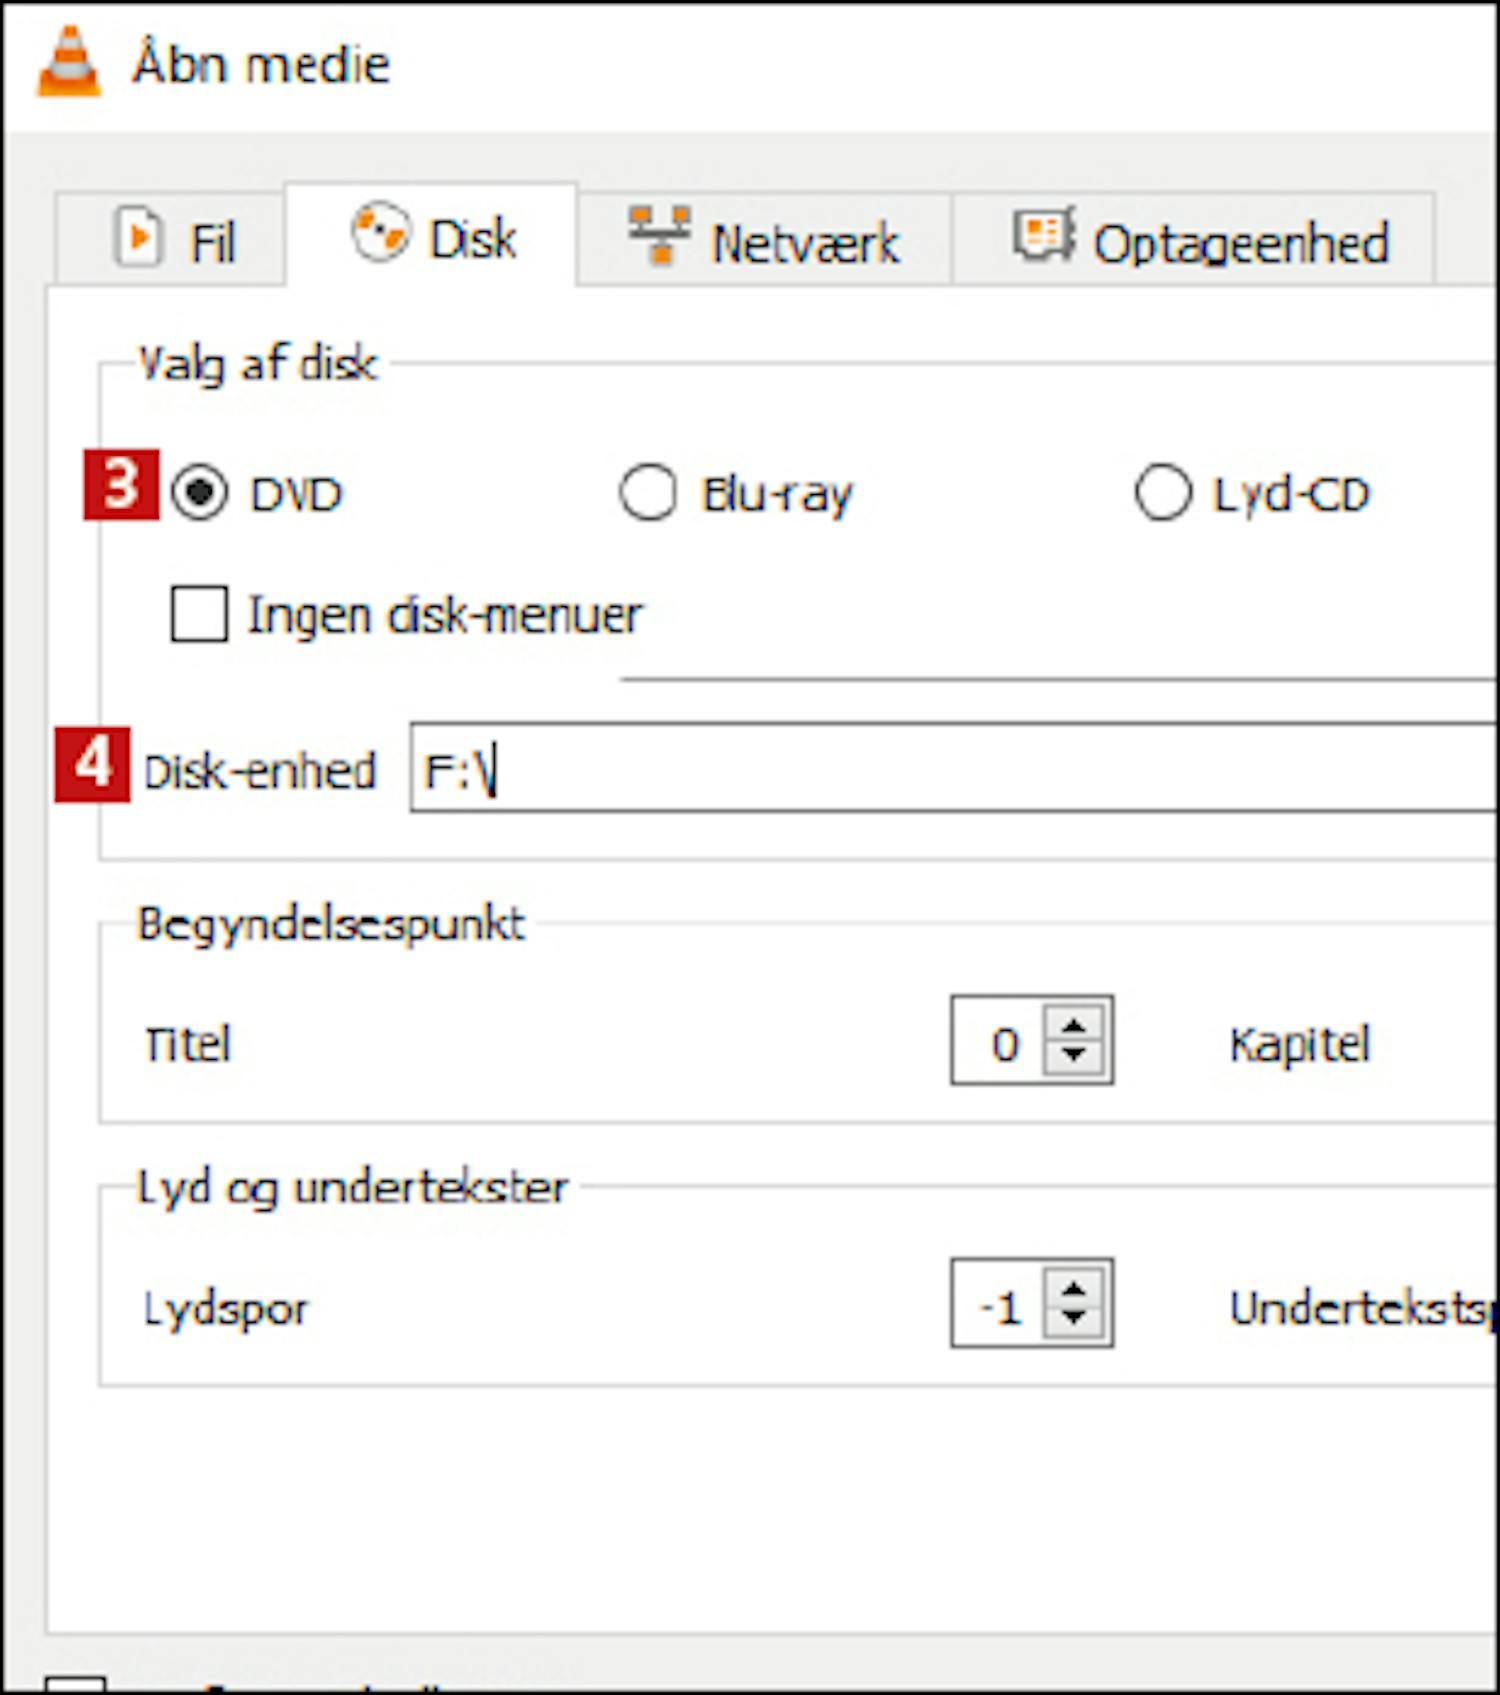The width and height of the screenshot is (1500, 1695).
Task: Decrease the Titel value with down arrow
Action: 1074,1056
